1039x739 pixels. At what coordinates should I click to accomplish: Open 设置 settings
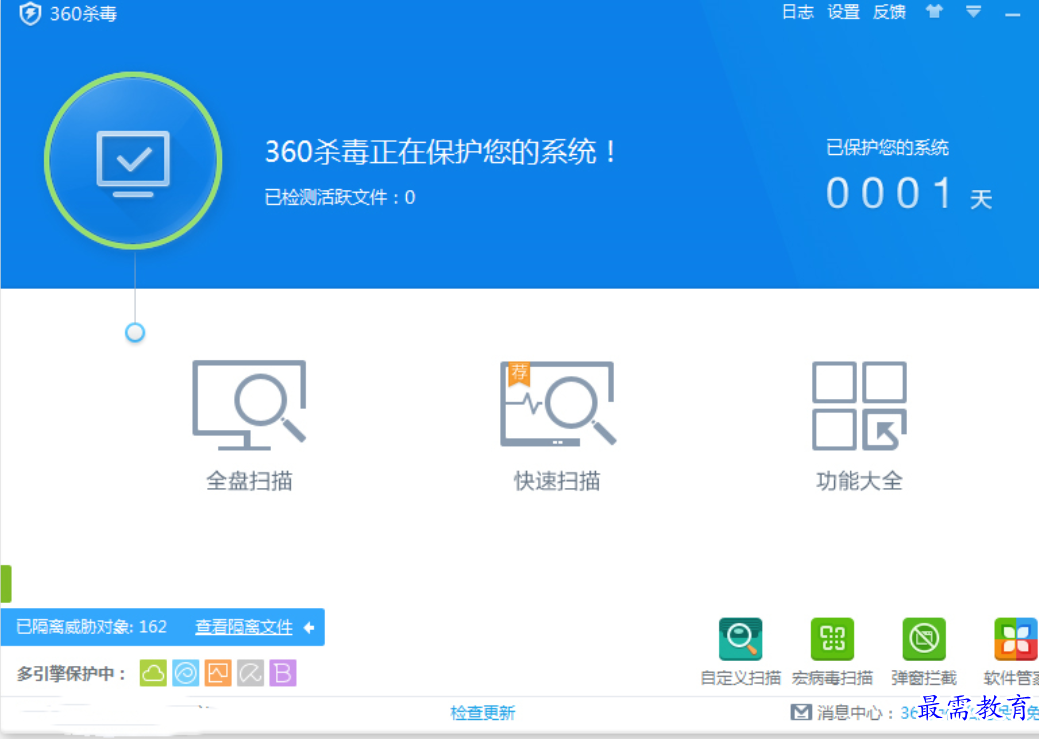tap(843, 12)
